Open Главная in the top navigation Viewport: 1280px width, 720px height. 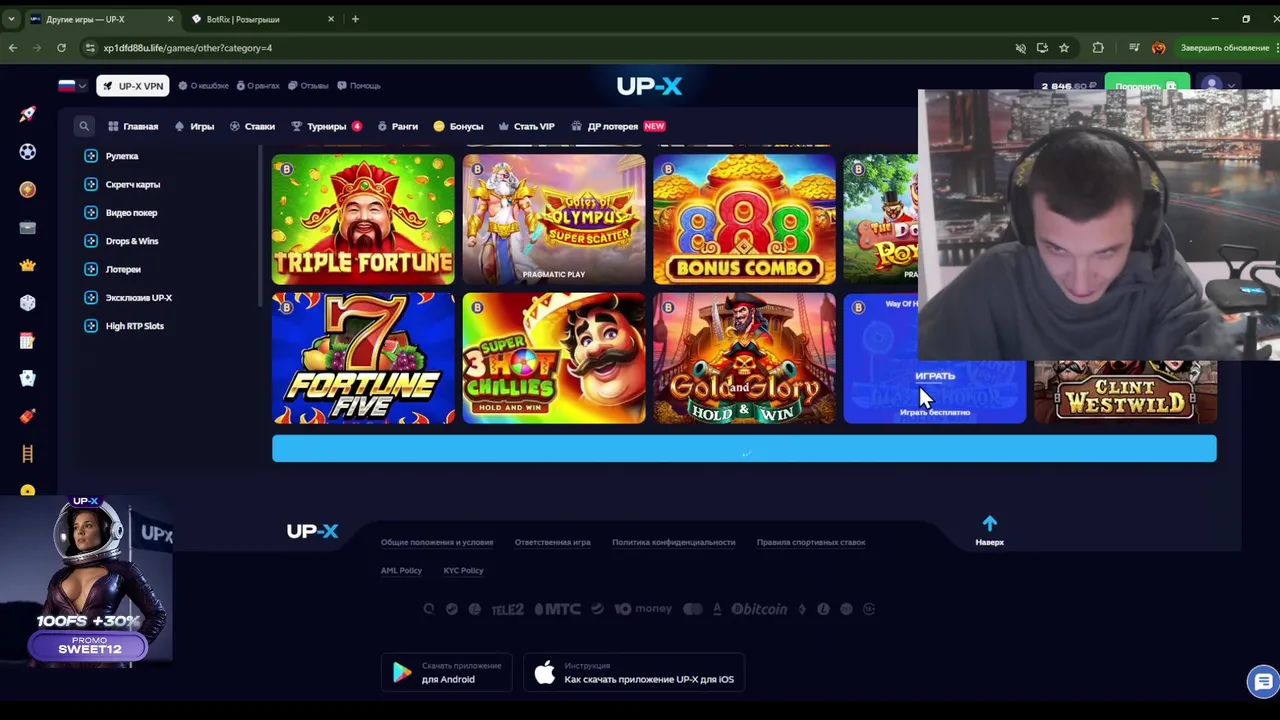pos(133,126)
